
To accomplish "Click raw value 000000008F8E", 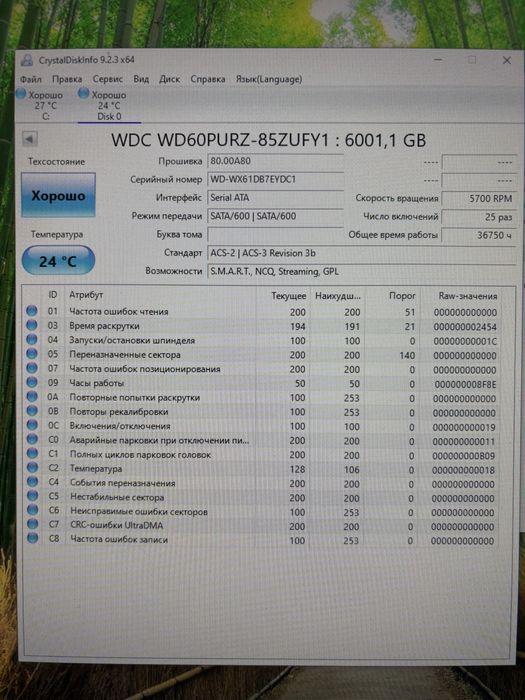I will pos(465,384).
